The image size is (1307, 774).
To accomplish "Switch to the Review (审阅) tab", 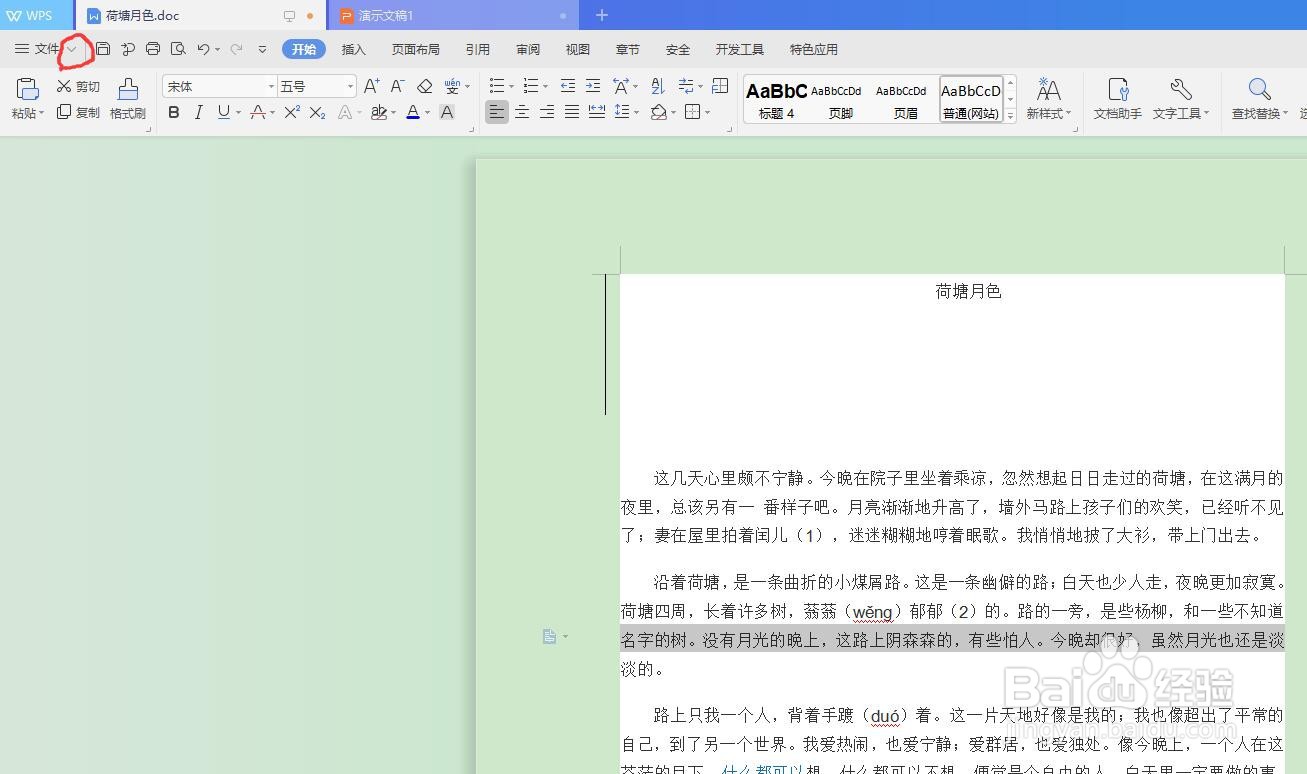I will (x=528, y=49).
